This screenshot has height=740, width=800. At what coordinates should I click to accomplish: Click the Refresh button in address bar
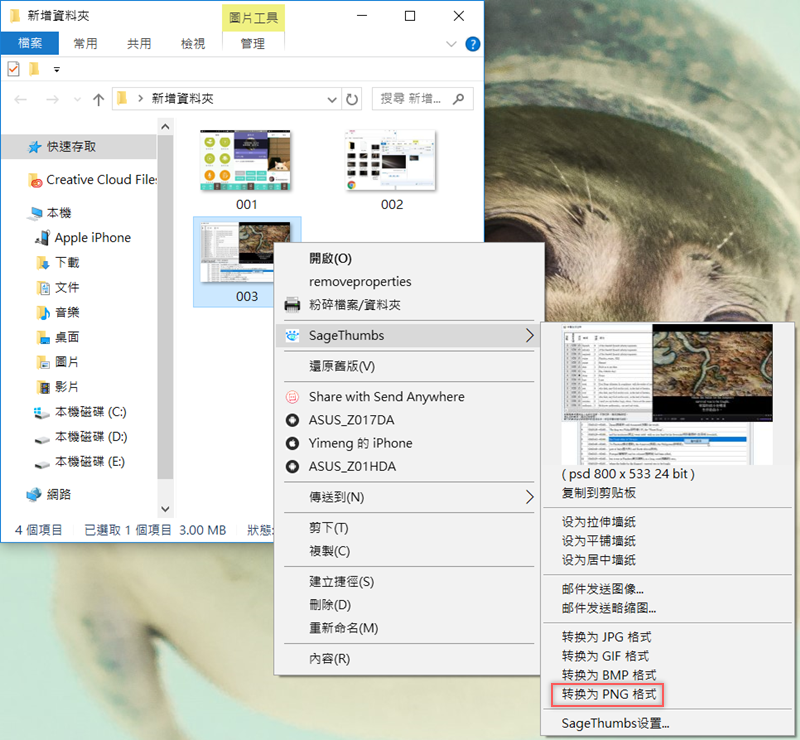[352, 99]
